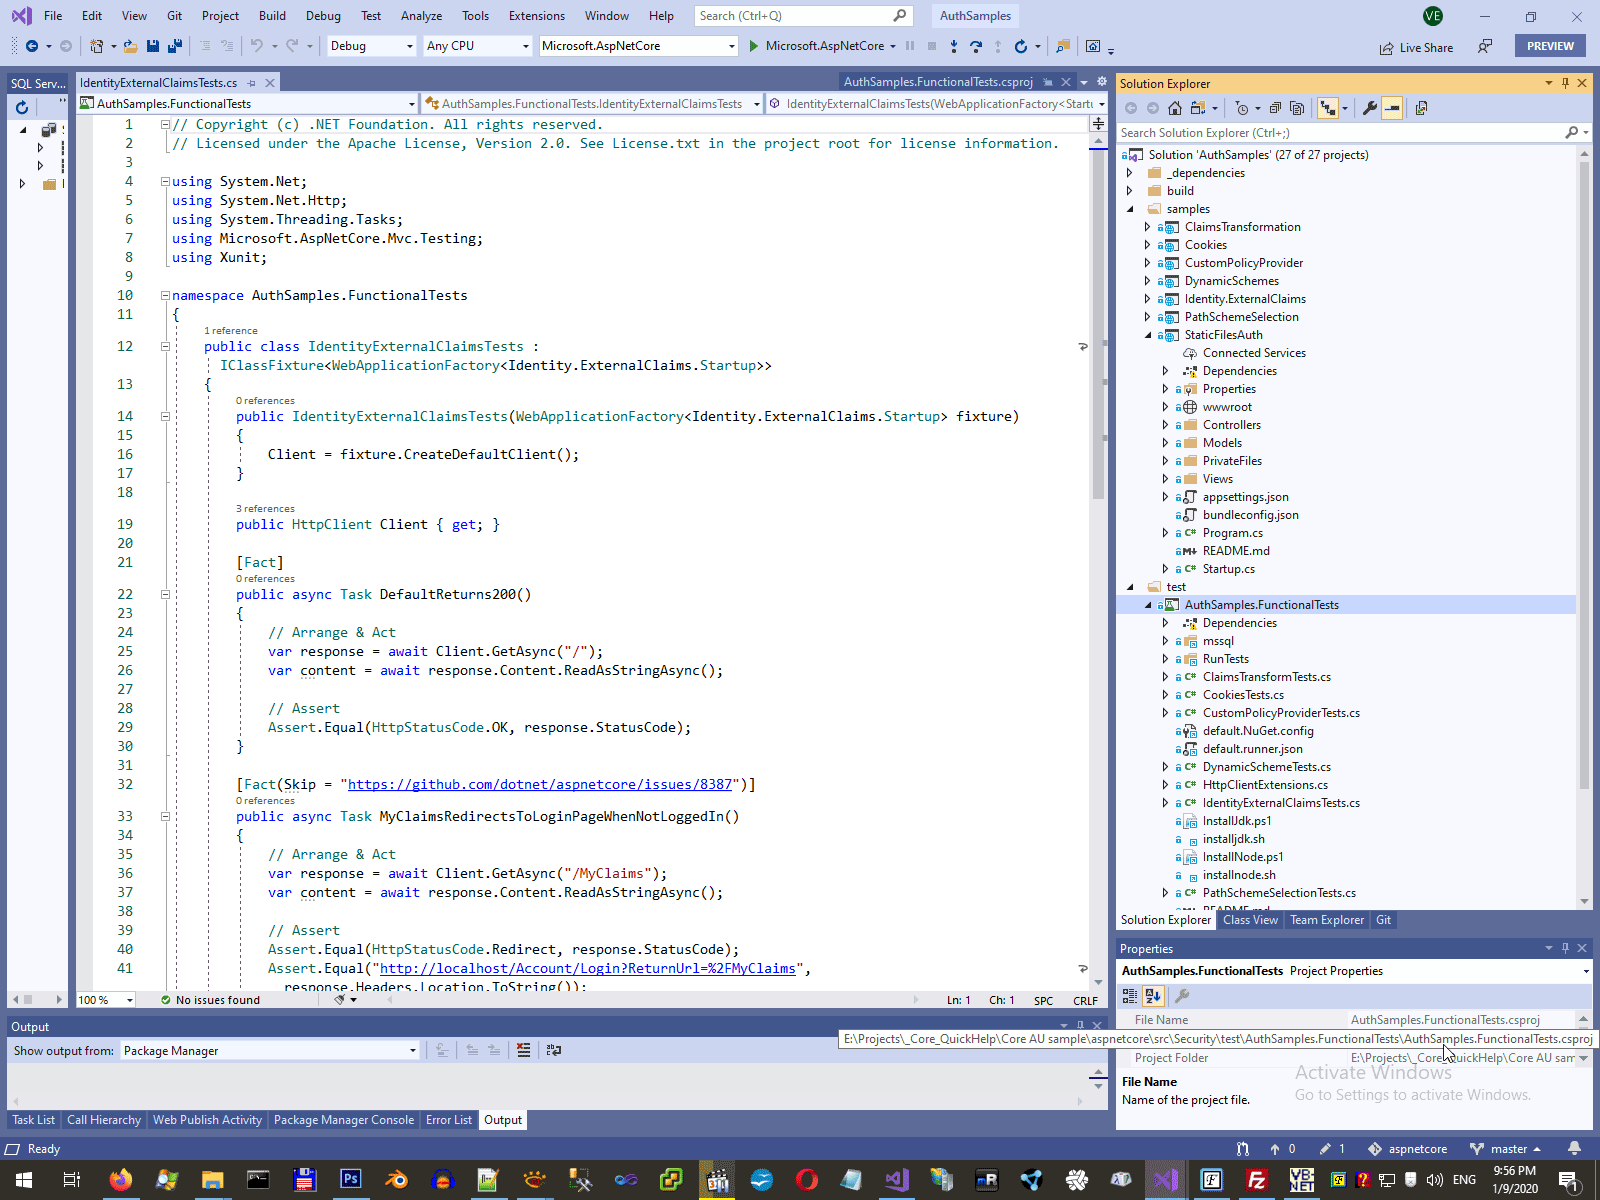1600x1200 pixels.
Task: Click the Open File toolbar icon
Action: click(x=131, y=46)
